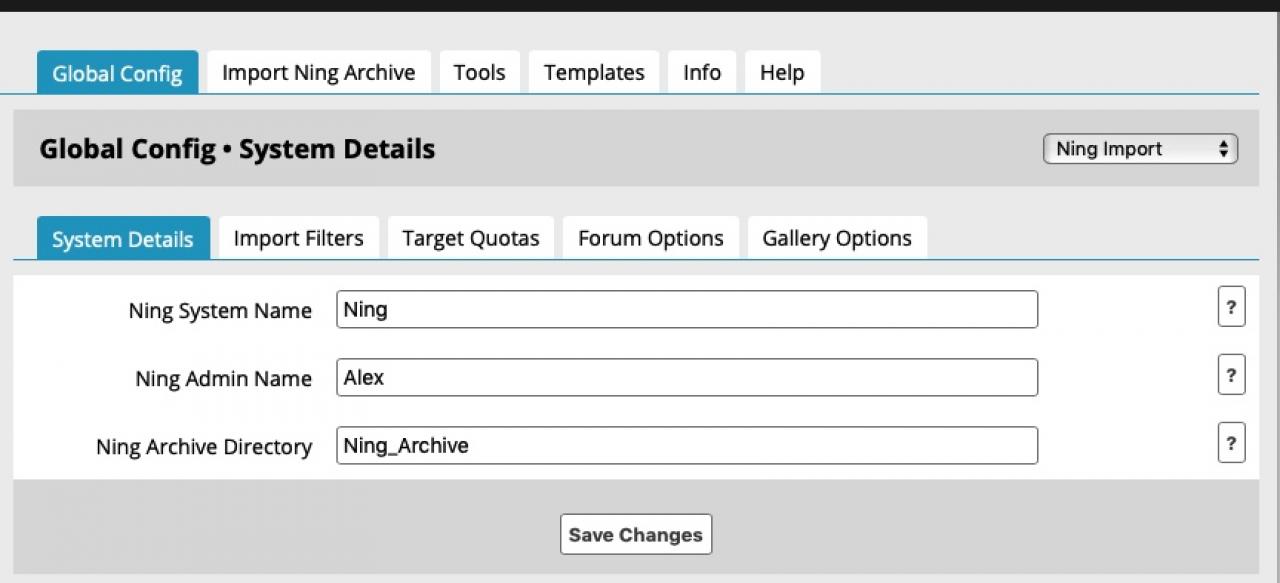
Task: Open the Gallery Options sub-tab
Action: (x=837, y=239)
